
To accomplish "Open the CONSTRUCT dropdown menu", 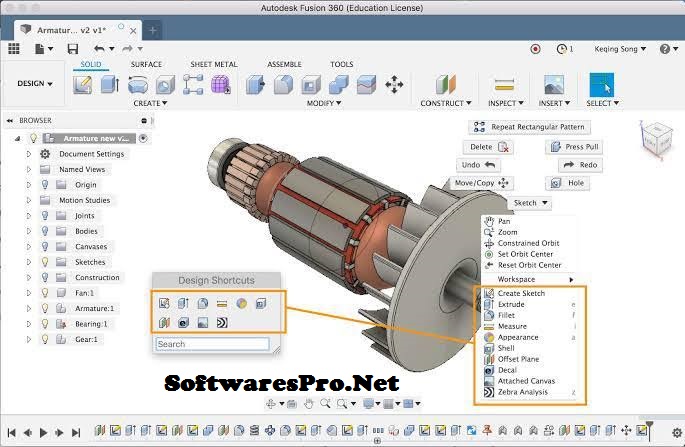I will click(x=446, y=103).
